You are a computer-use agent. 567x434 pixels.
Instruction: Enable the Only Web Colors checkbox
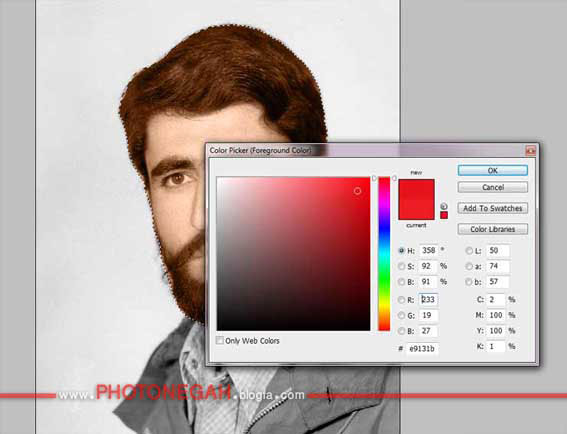pyautogui.click(x=219, y=340)
